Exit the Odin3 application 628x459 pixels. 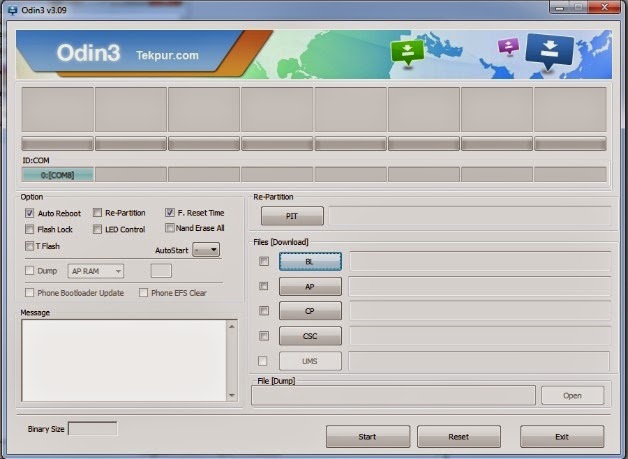pos(562,437)
